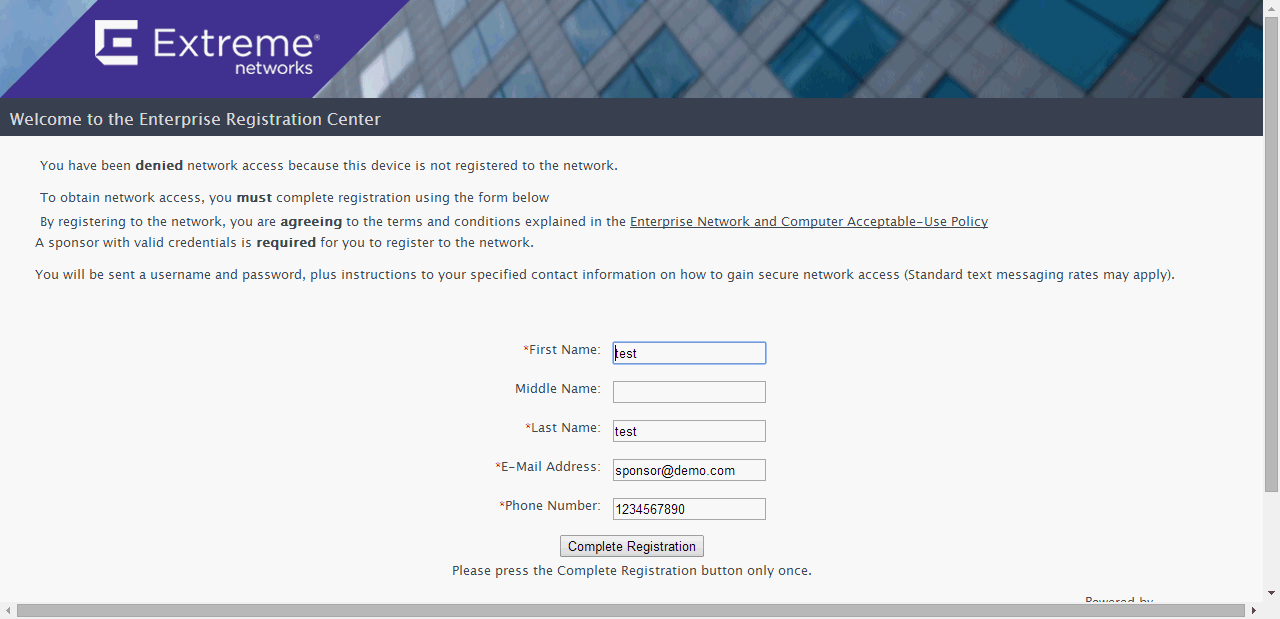Click the vertical scrollbar up arrow
This screenshot has height=619, width=1280.
click(1271, 8)
